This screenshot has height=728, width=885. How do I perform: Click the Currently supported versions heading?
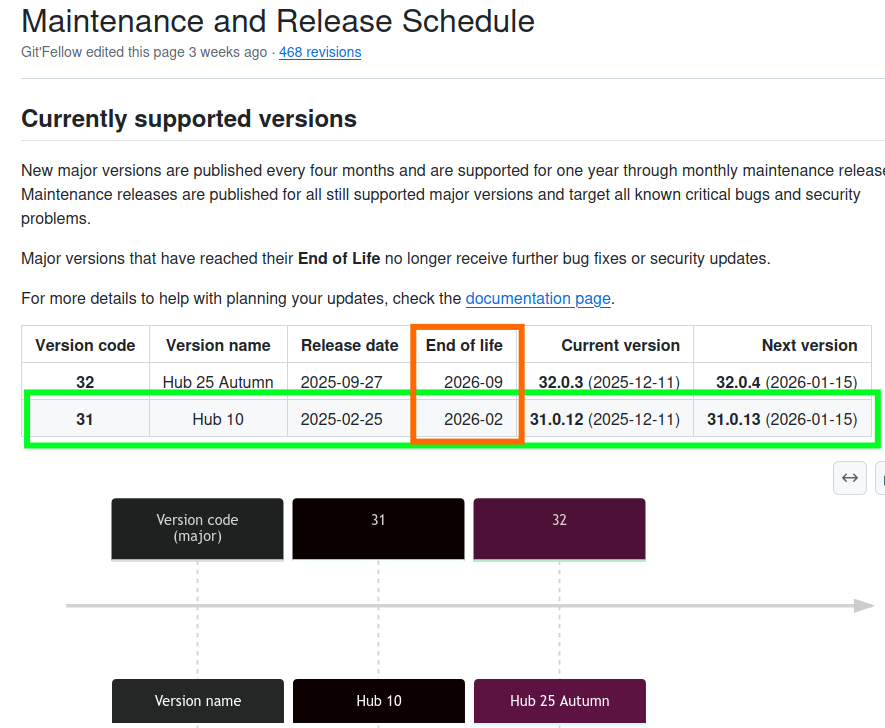(189, 119)
